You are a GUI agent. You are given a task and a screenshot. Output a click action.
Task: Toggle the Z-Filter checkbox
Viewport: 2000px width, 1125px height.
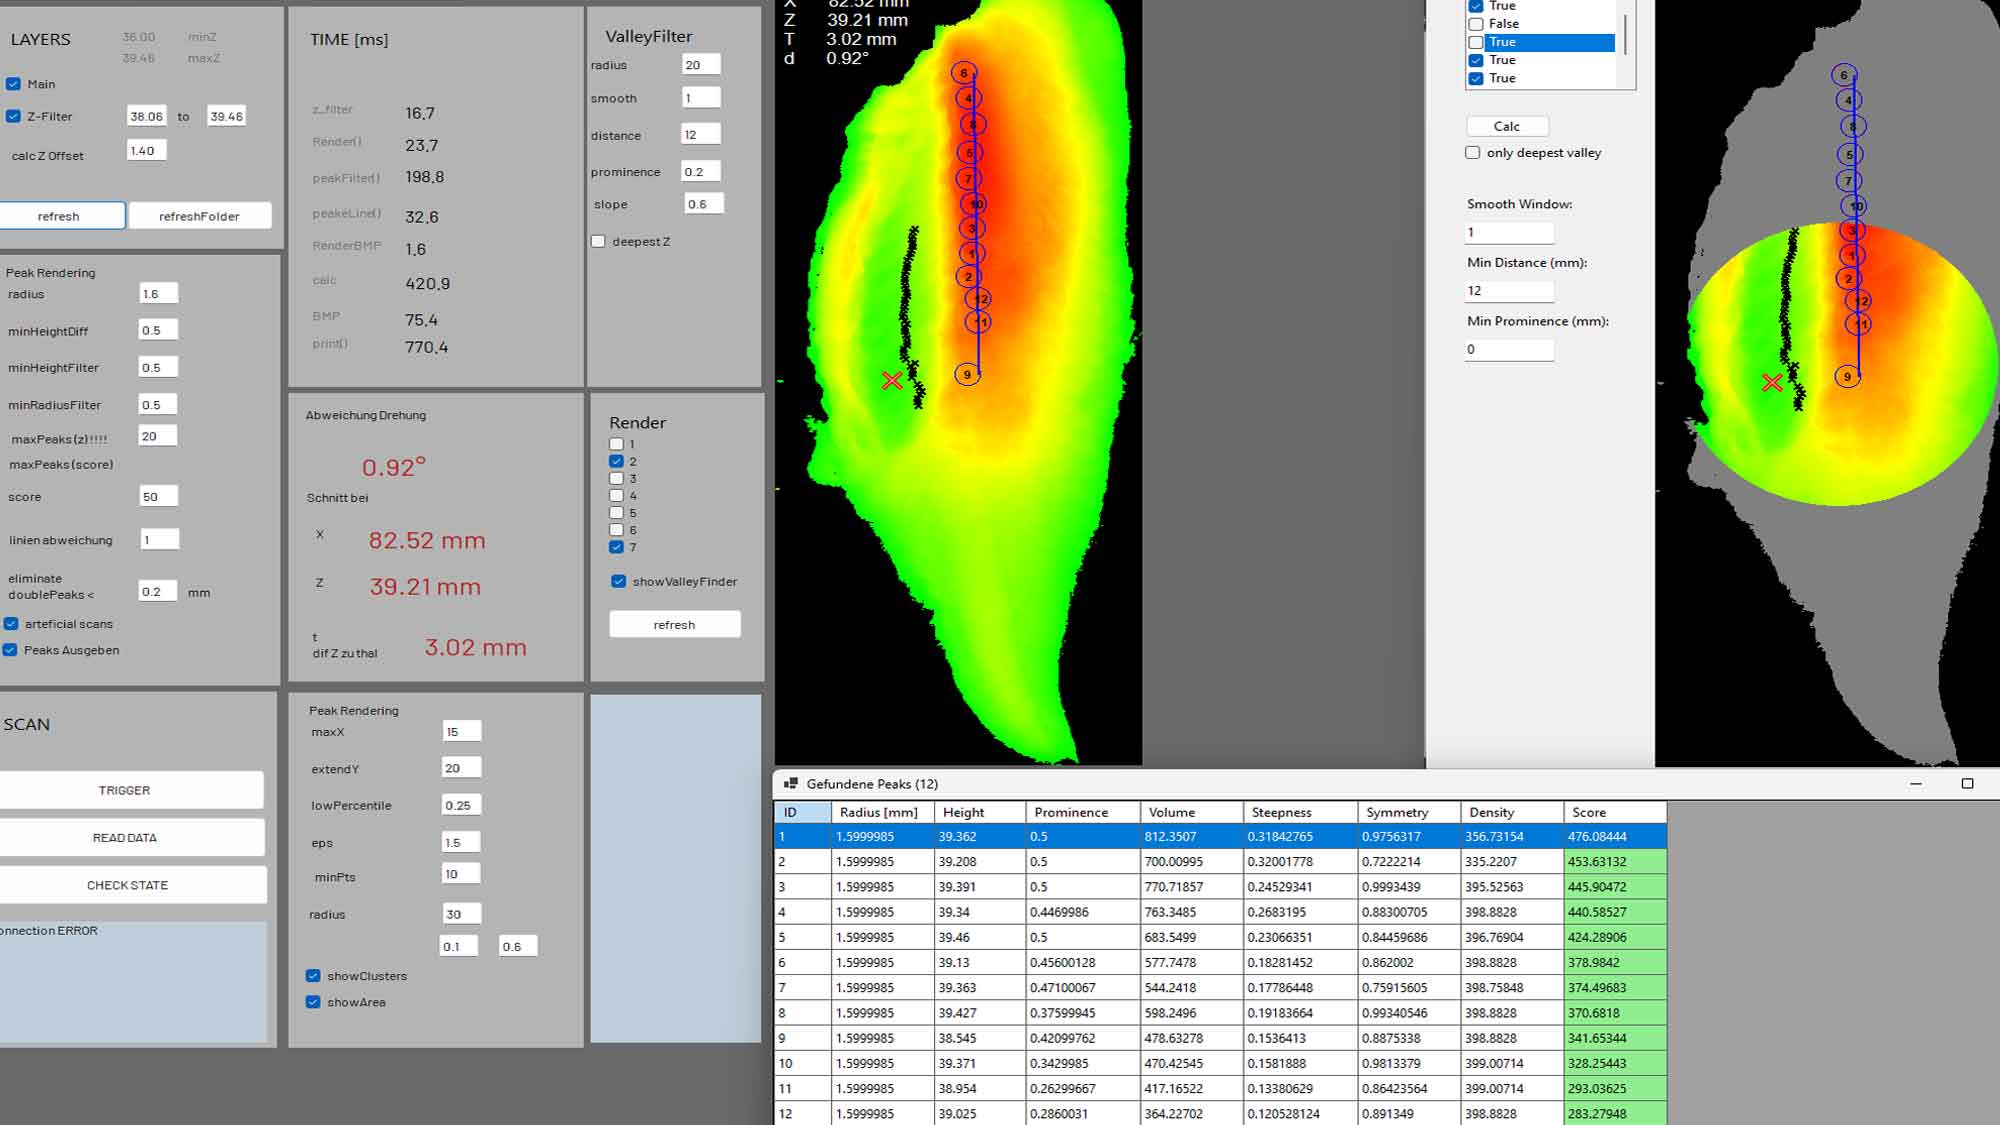click(x=13, y=116)
